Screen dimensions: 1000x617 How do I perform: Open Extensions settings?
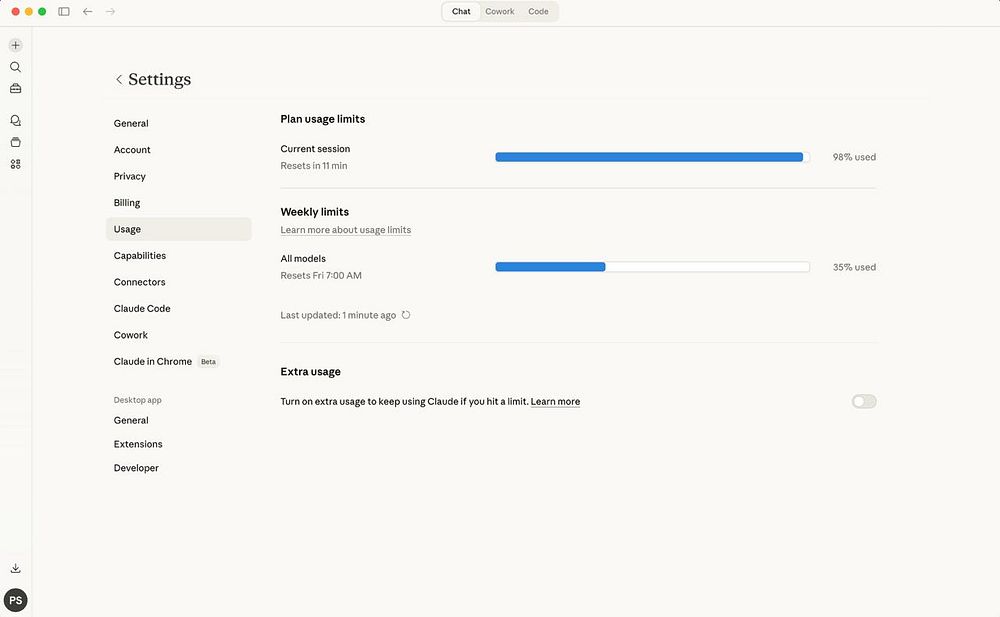(x=179, y=444)
